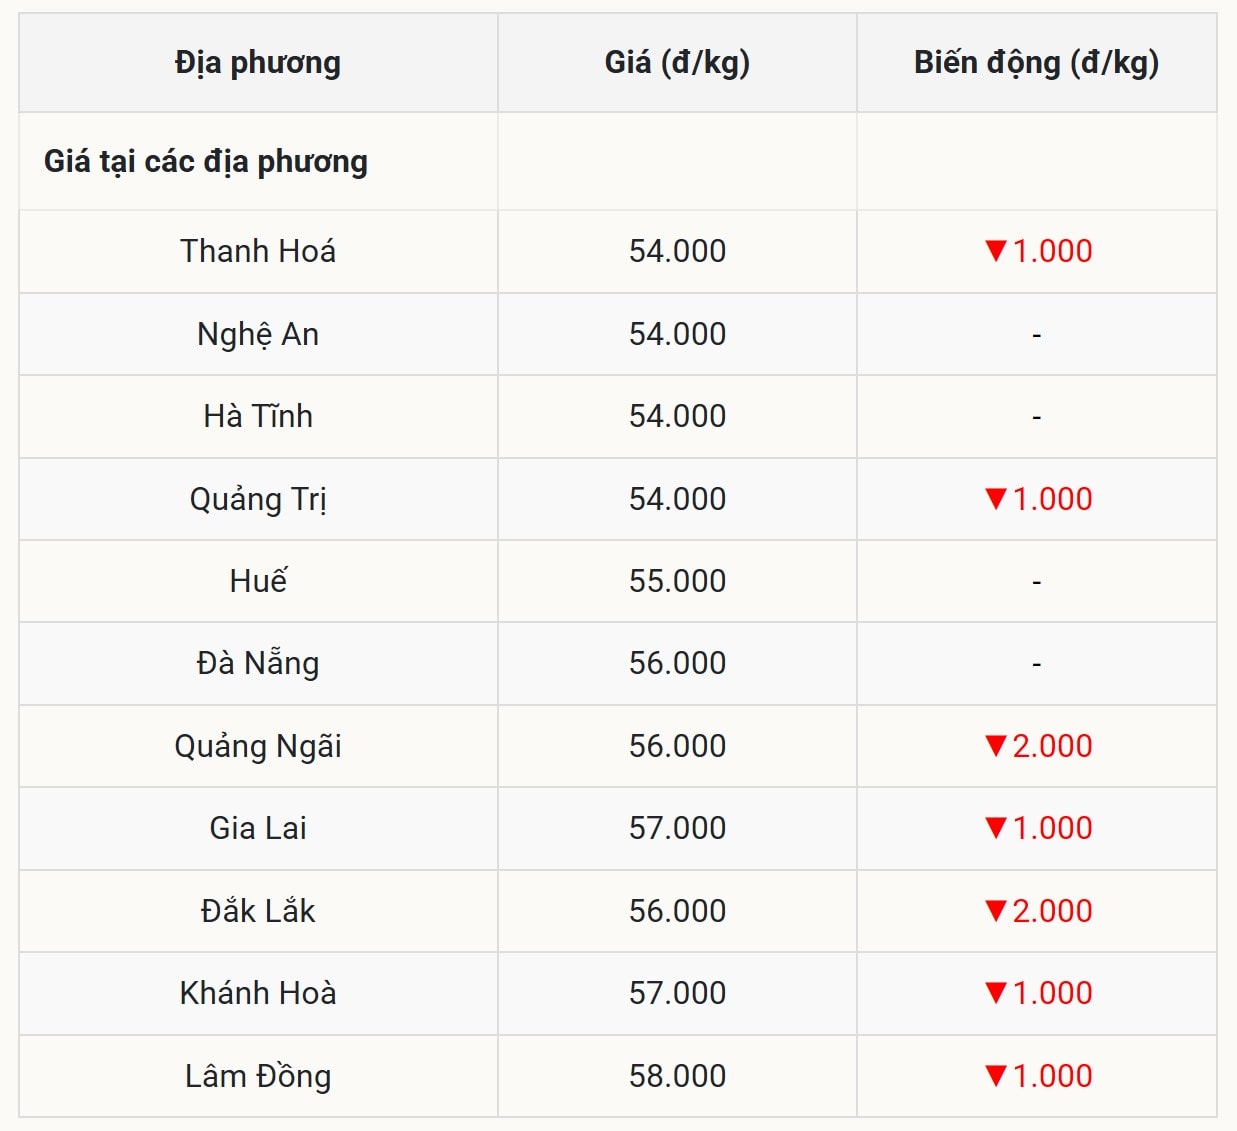Click the red down triangle for Quảng Trị
Image resolution: width=1237 pixels, height=1131 pixels.
coord(995,498)
